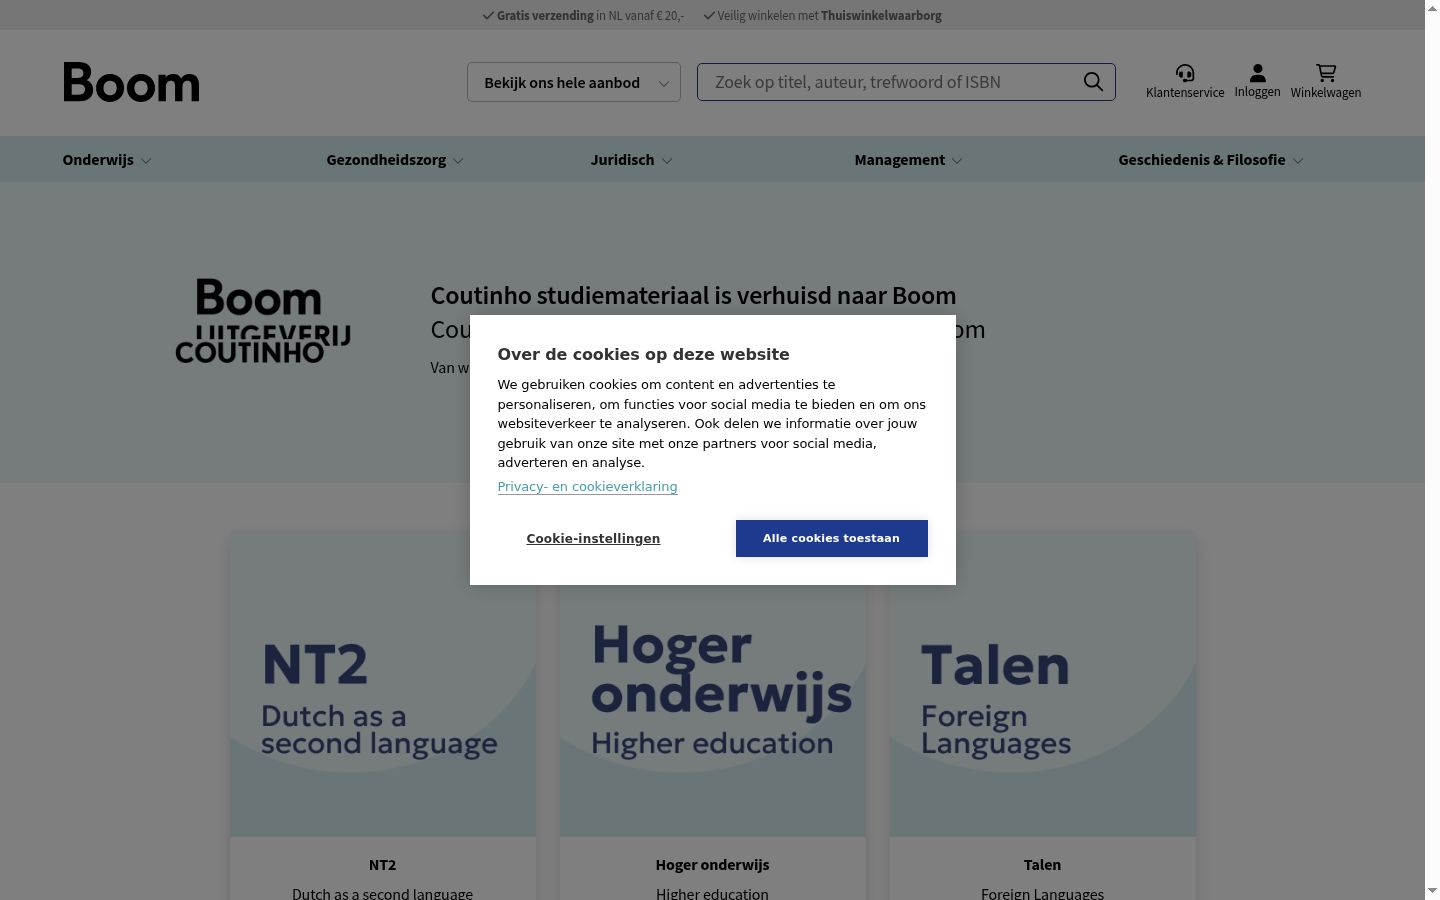Screen dimensions: 1440x900
Task: Open Cookie-instellingen
Action: [x=593, y=539]
